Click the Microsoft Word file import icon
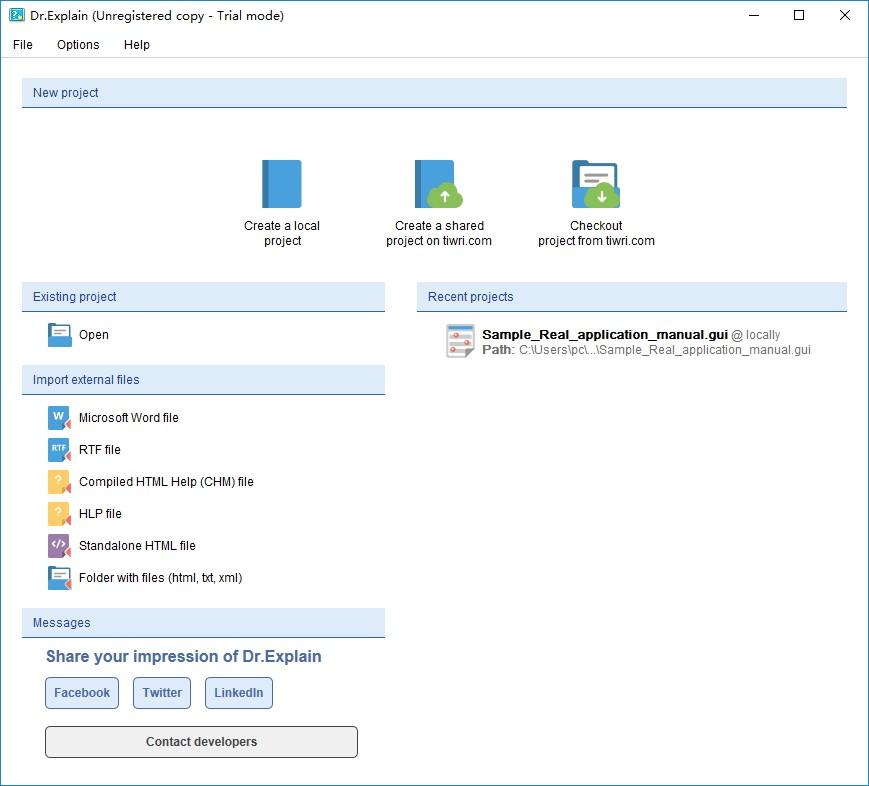 [x=59, y=418]
